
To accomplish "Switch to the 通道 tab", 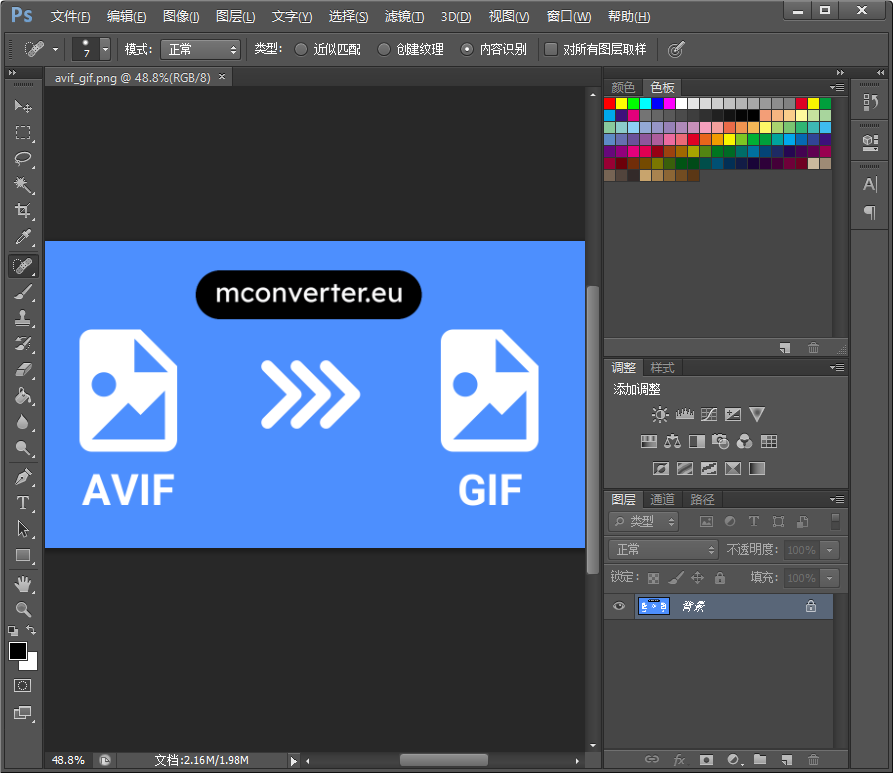I will [662, 499].
